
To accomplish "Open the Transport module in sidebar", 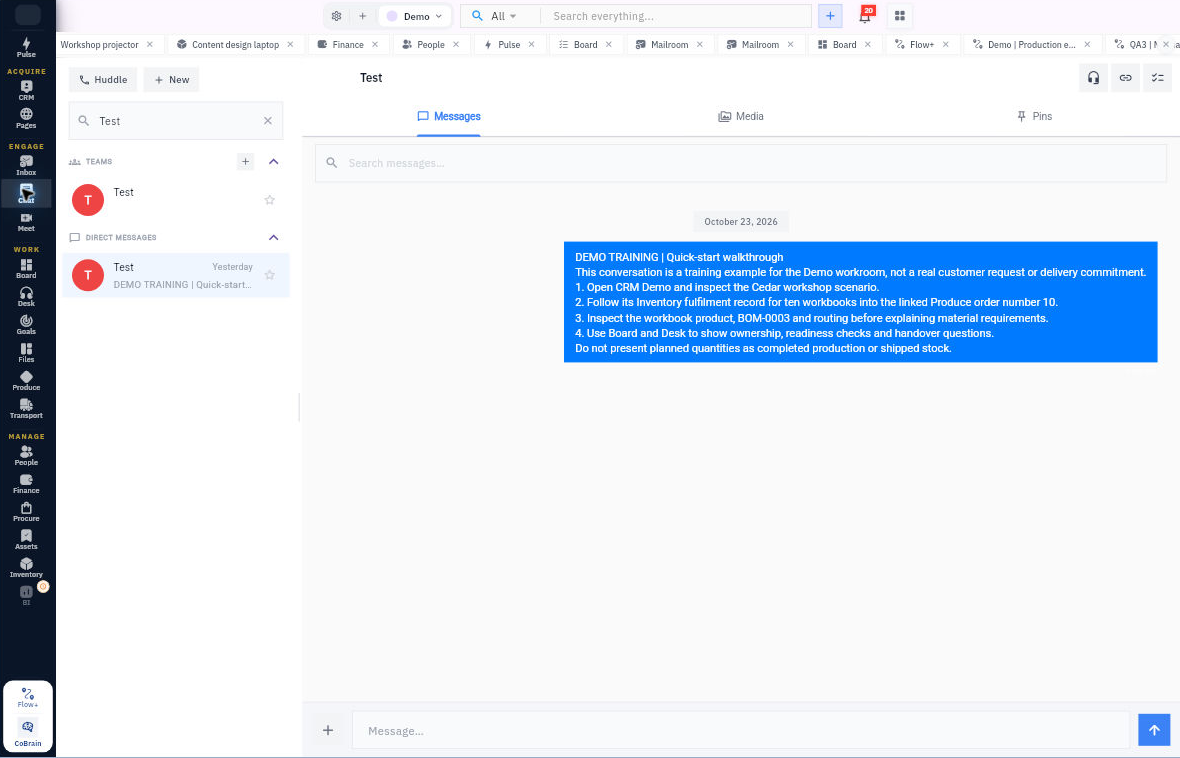I will [26, 408].
